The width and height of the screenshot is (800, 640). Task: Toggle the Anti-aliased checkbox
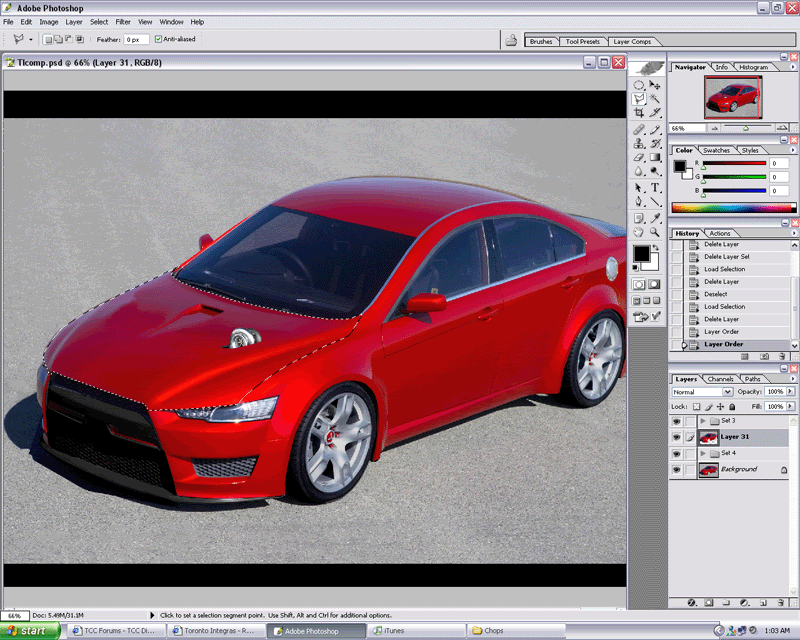point(158,39)
